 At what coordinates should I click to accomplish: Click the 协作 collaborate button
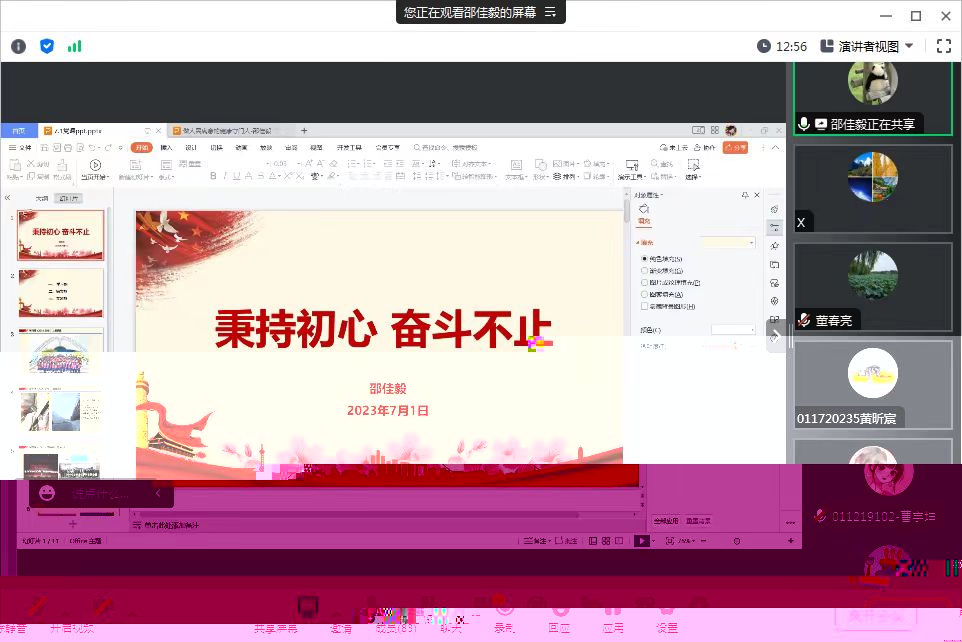pyautogui.click(x=705, y=148)
